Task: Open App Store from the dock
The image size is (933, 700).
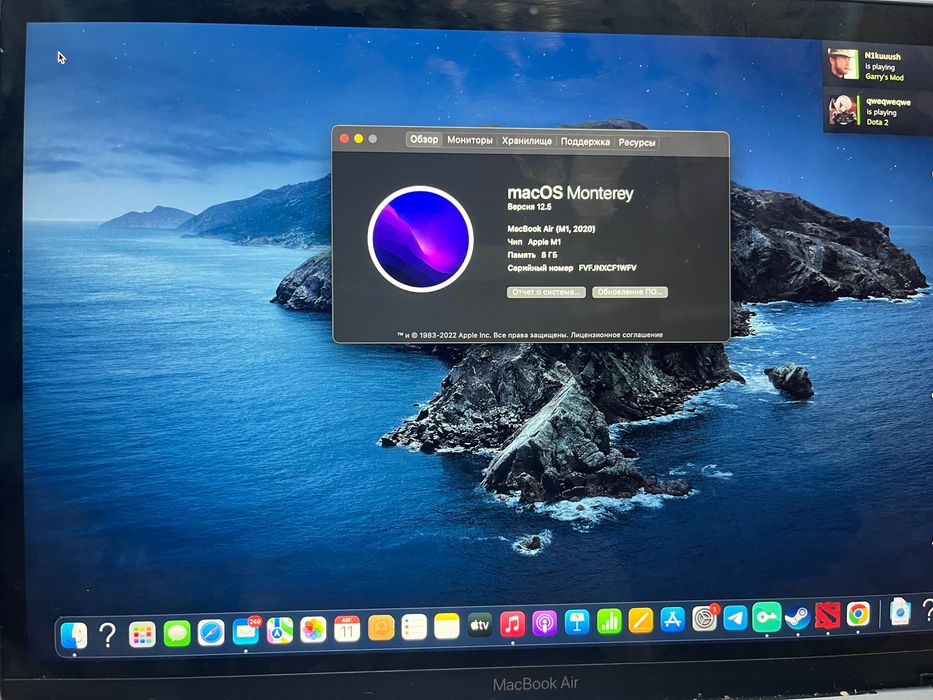Action: 672,620
